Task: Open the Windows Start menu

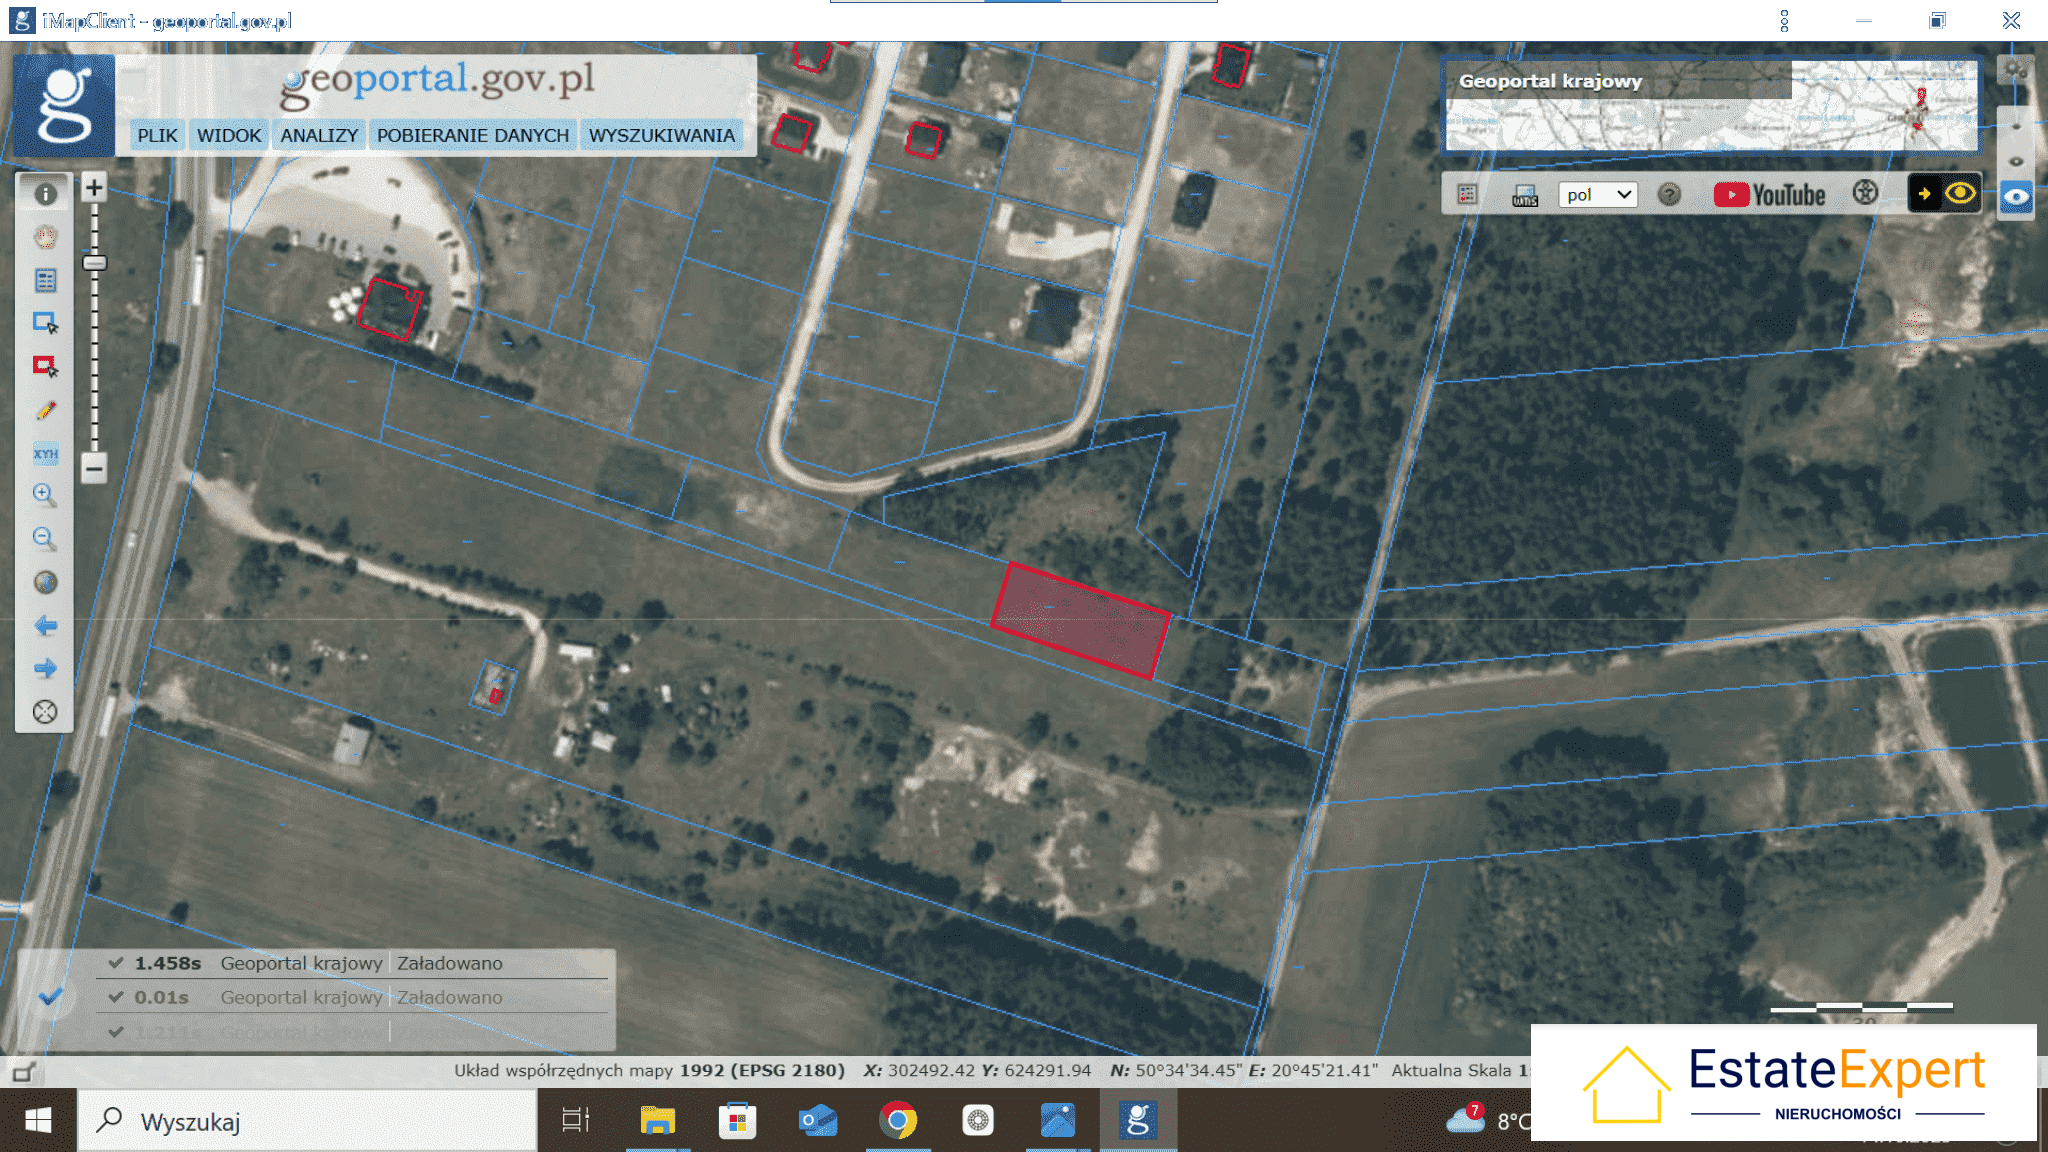Action: [x=38, y=1121]
